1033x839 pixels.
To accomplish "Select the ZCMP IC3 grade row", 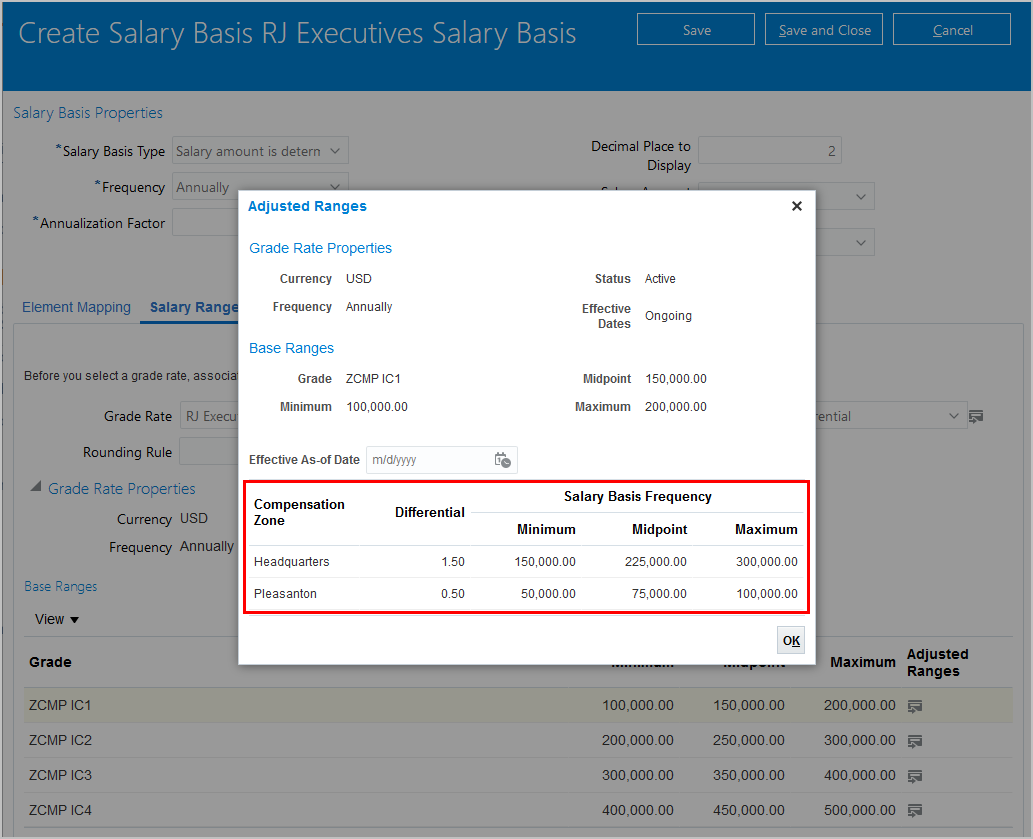I will 518,775.
